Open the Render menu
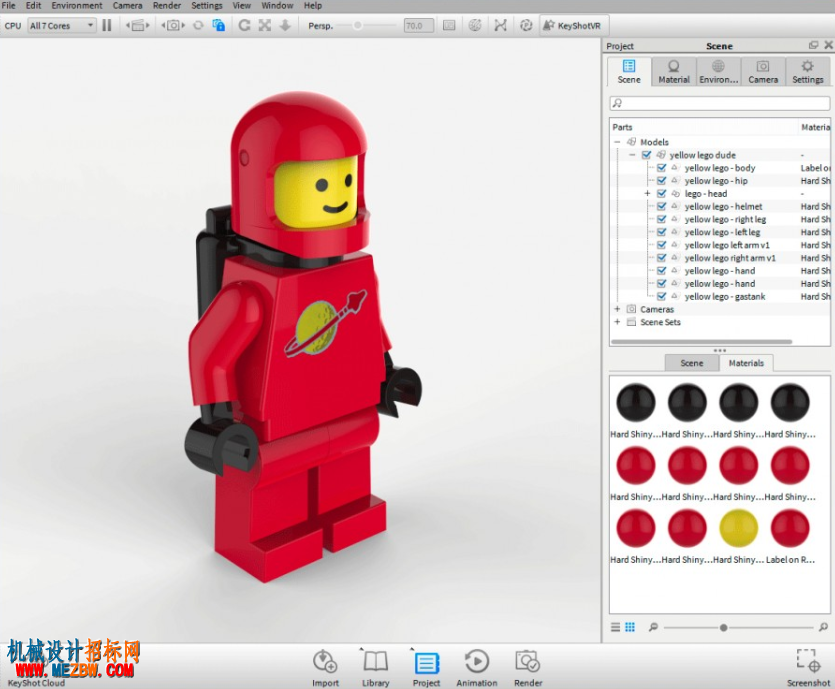835x689 pixels. 167,5
